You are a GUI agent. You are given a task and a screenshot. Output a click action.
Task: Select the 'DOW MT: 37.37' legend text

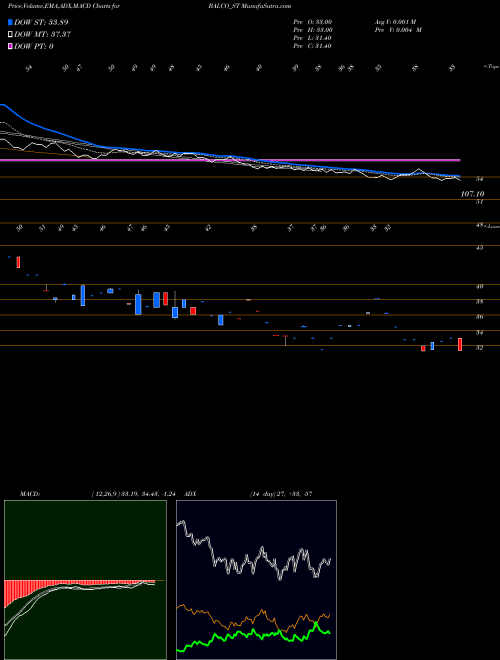point(42,35)
